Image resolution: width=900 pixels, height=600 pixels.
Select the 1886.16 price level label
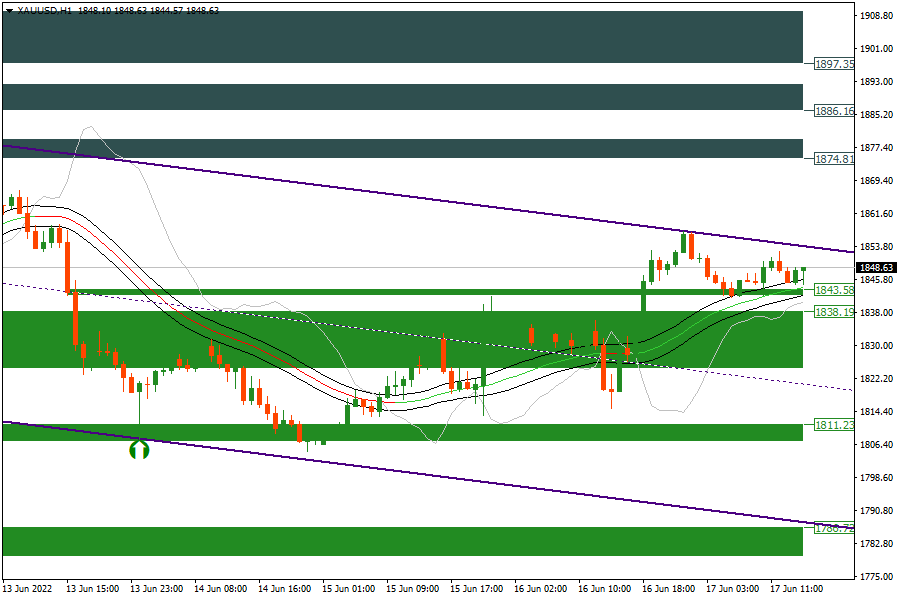833,111
